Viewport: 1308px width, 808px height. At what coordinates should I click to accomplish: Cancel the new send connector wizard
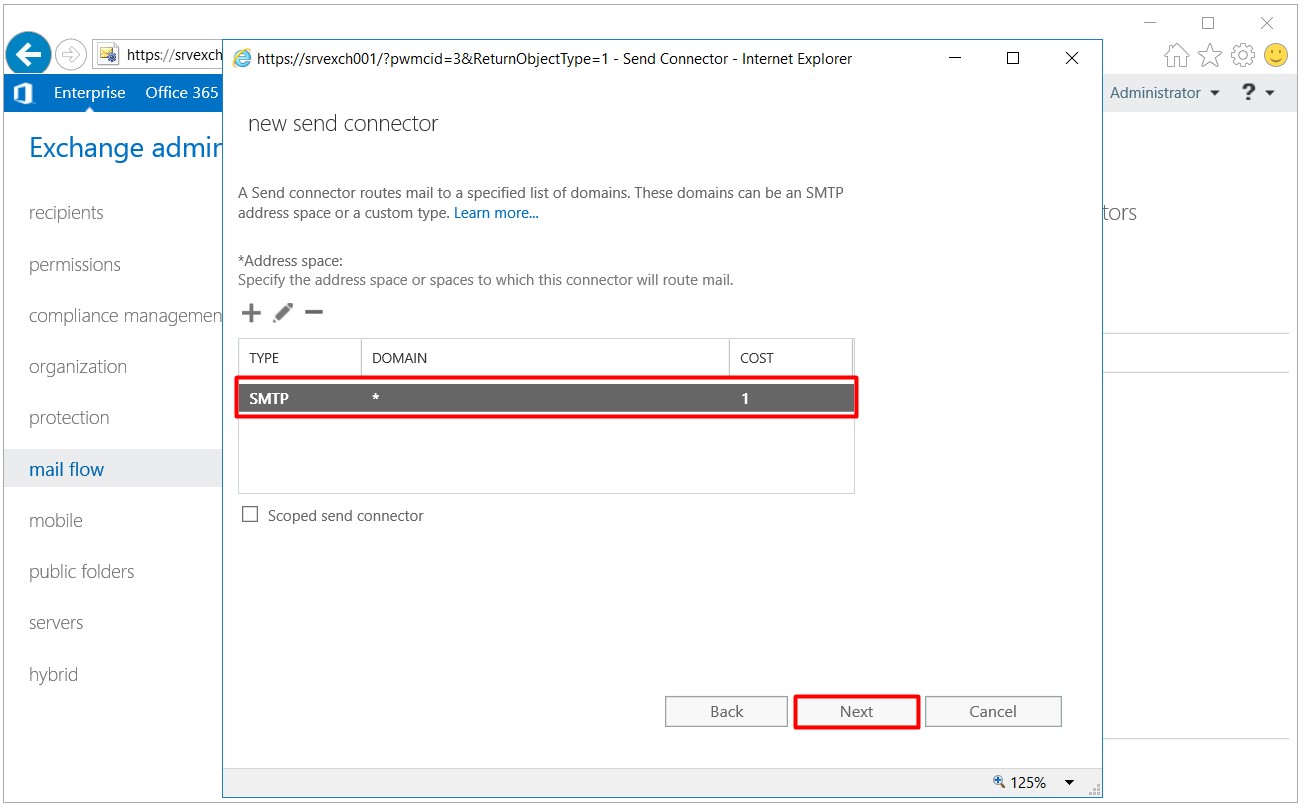point(993,712)
